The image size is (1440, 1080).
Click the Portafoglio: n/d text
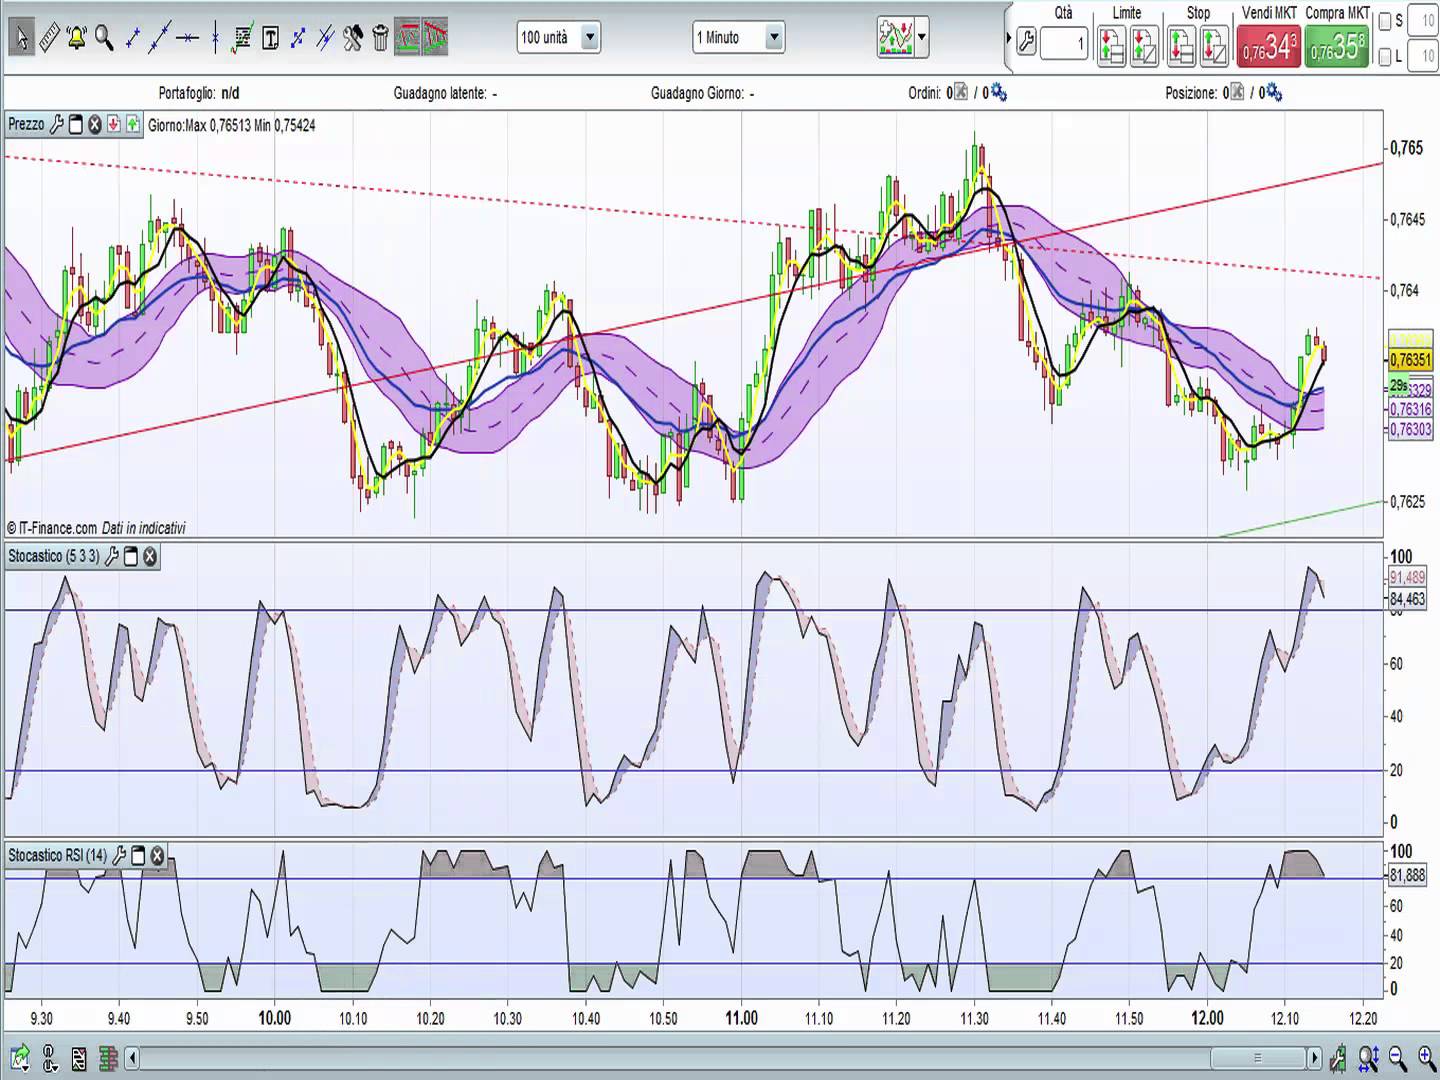(199, 93)
